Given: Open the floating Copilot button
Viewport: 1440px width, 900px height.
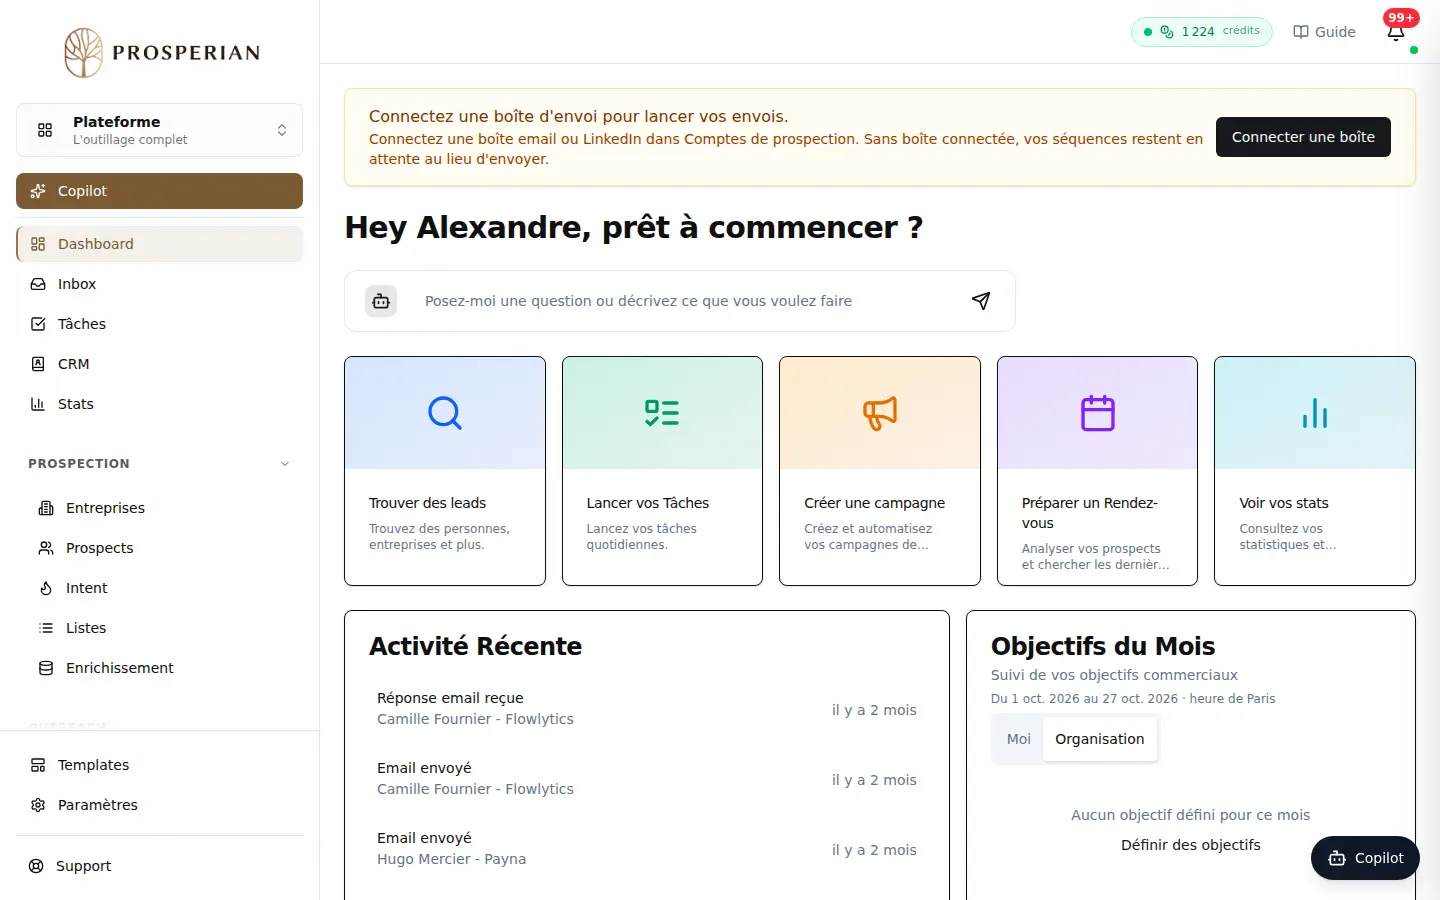Looking at the screenshot, I should 1365,858.
